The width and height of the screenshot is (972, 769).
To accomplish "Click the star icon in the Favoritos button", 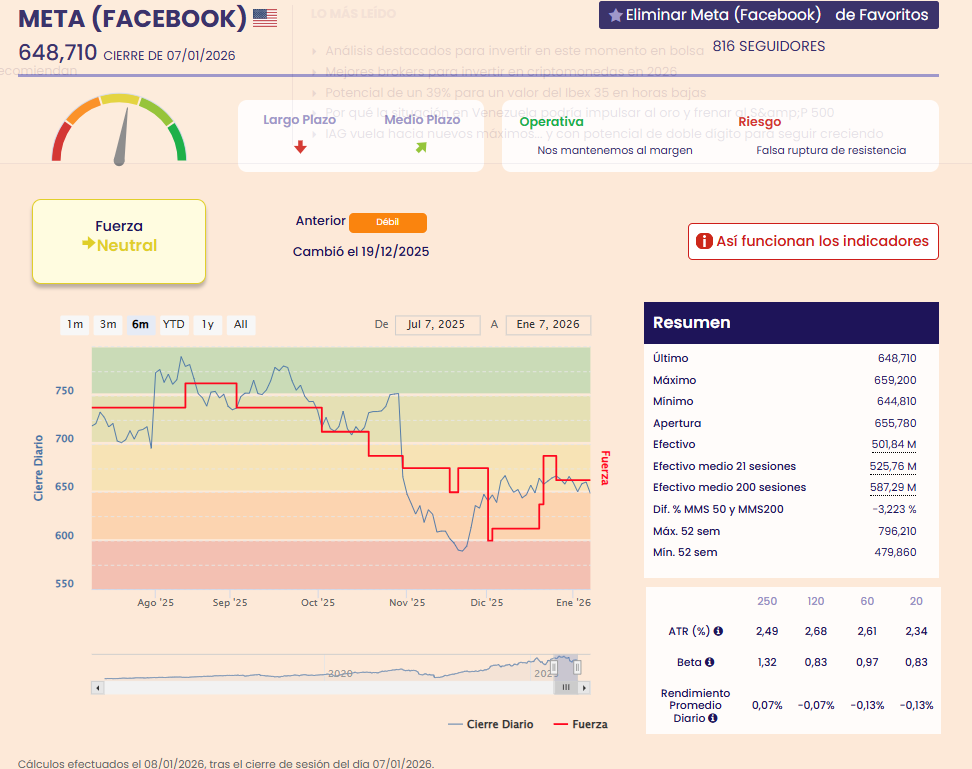I will click(x=616, y=15).
